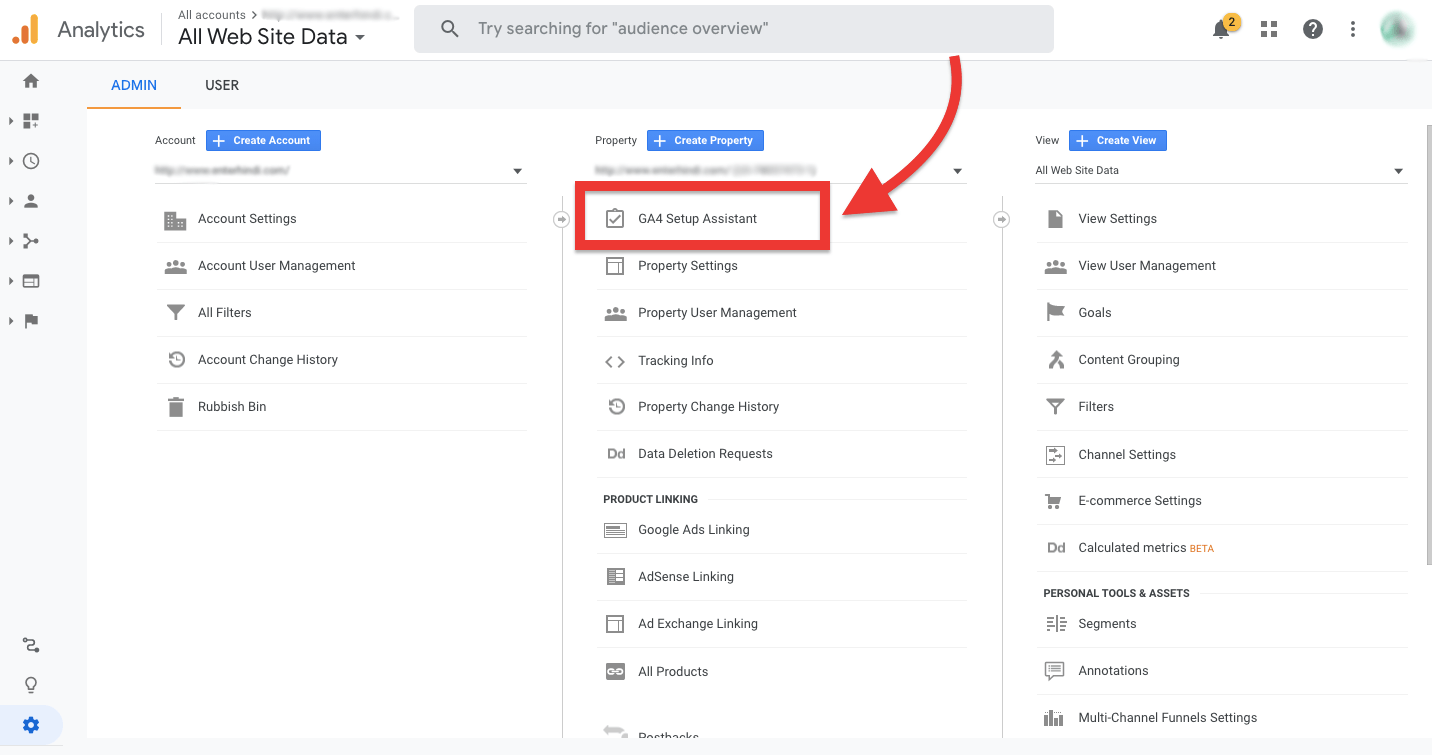Open Account Change History
1432x755 pixels.
click(x=341, y=360)
